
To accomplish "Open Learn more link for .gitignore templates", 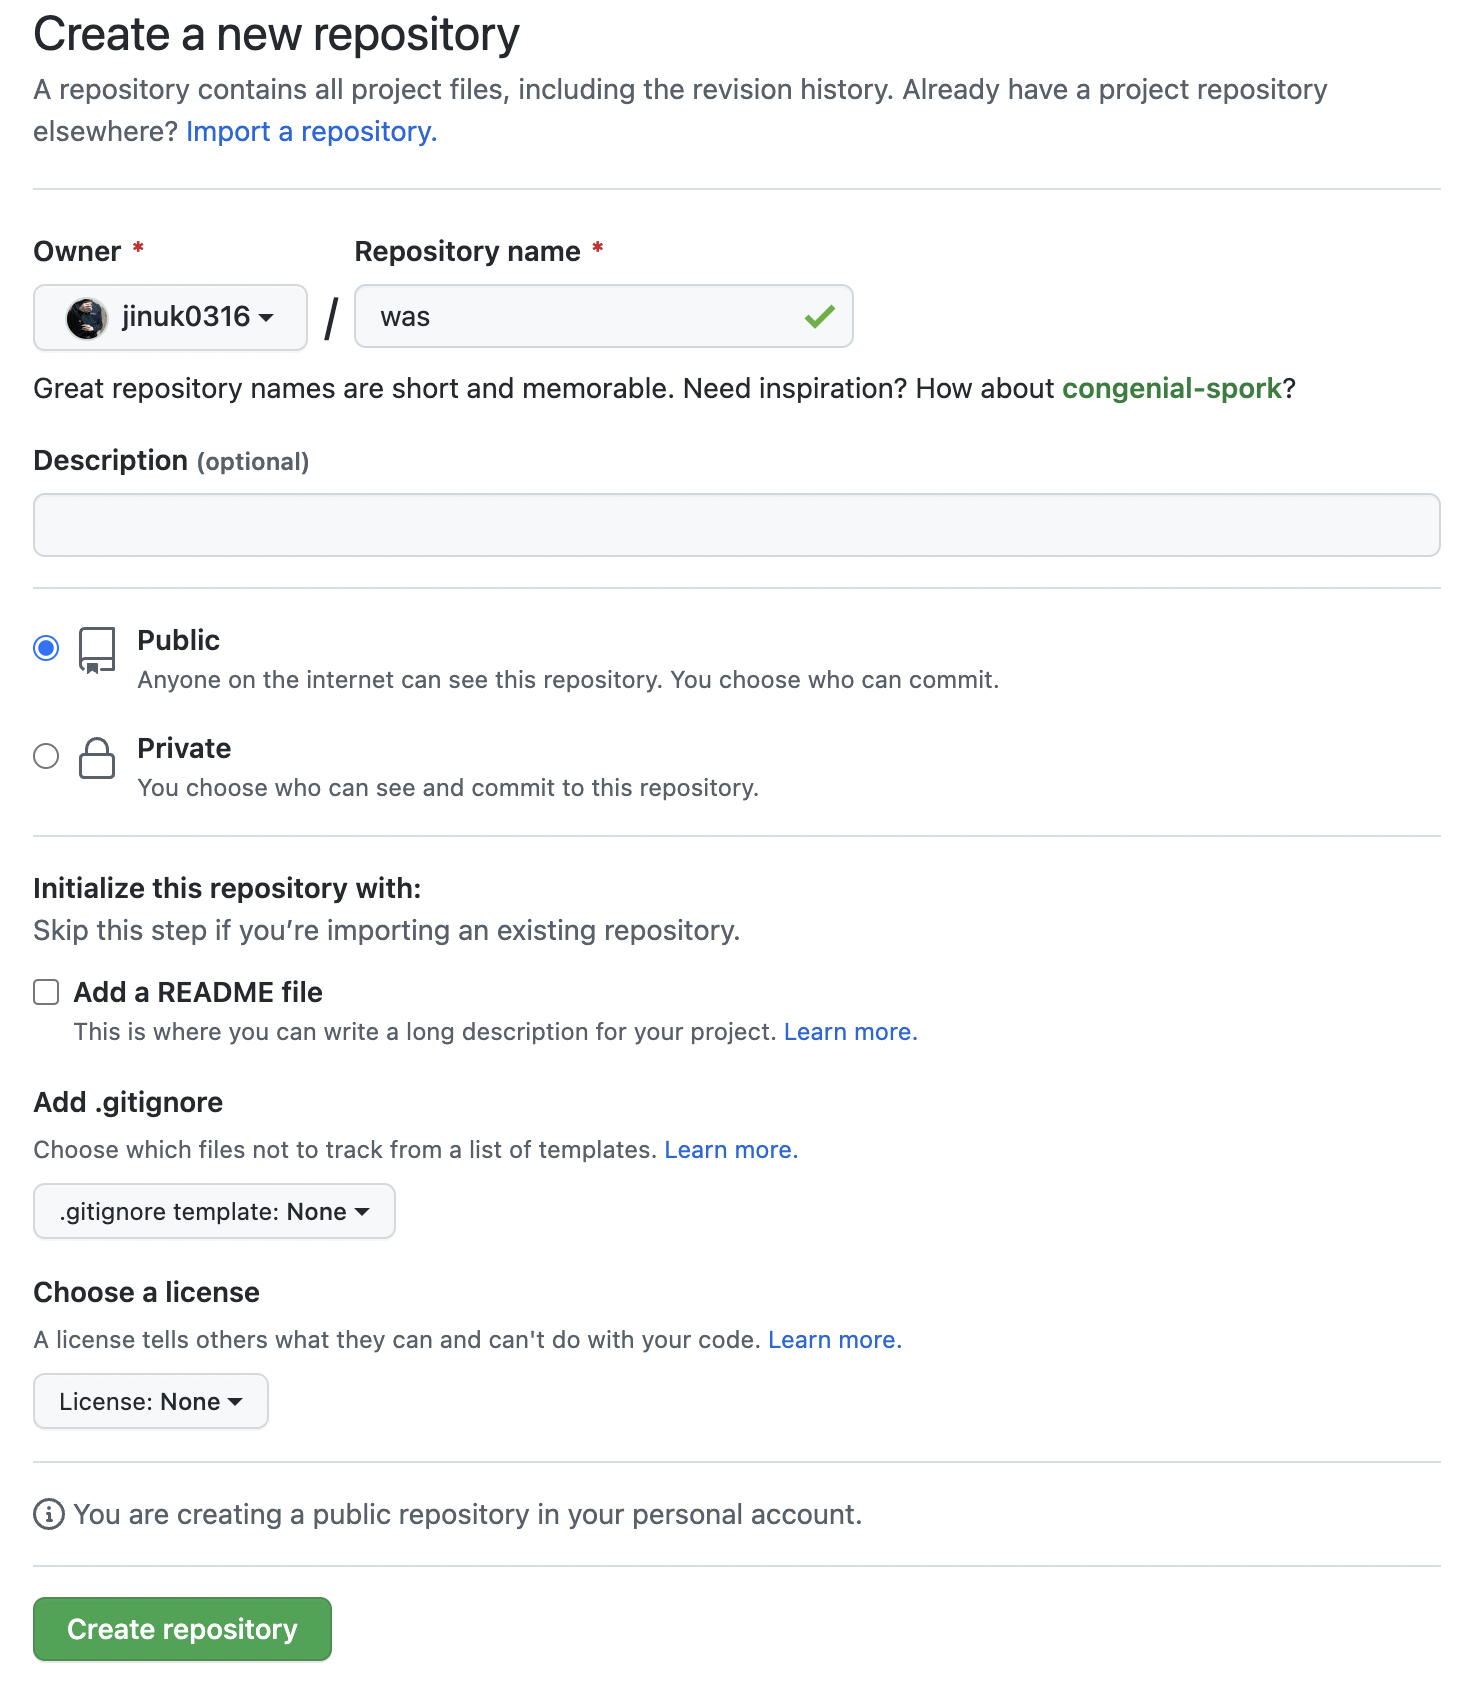I will coord(731,1150).
